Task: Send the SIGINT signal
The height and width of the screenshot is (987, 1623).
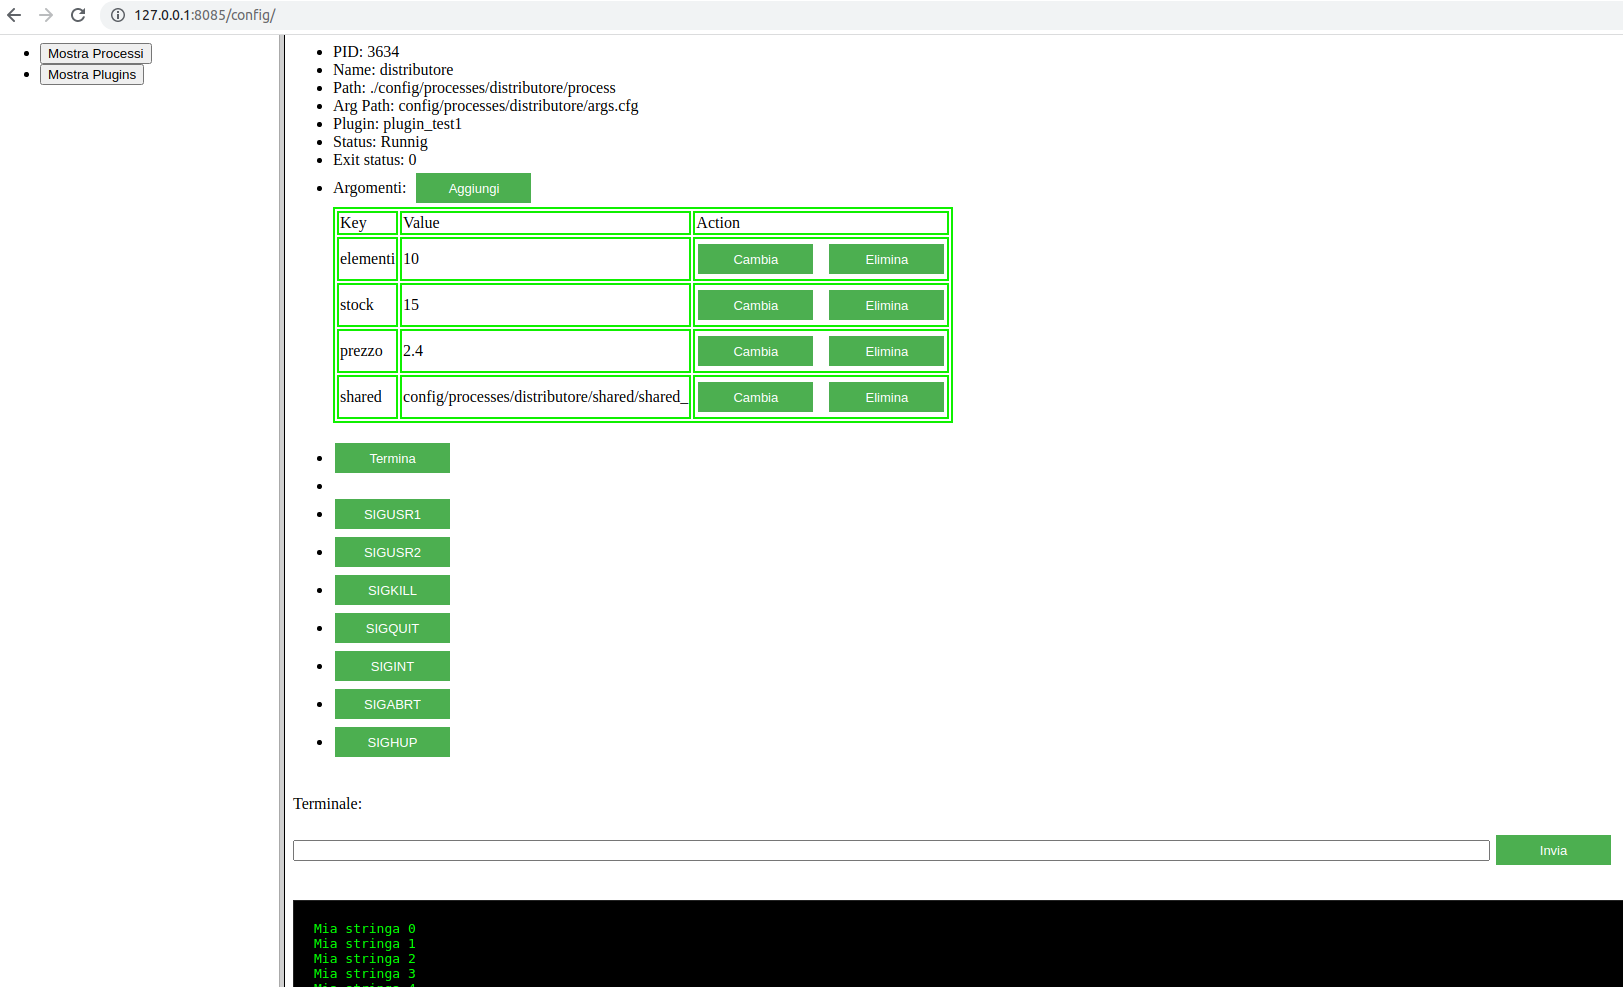Action: [392, 666]
